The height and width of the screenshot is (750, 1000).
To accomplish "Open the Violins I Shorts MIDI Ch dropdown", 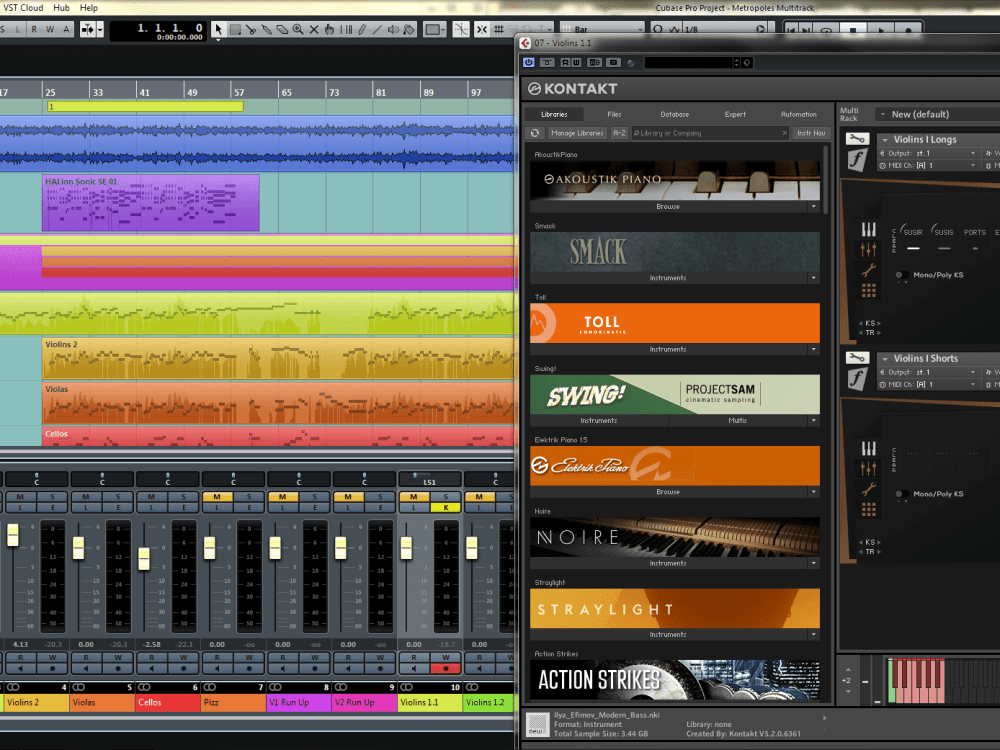I will tap(928, 385).
